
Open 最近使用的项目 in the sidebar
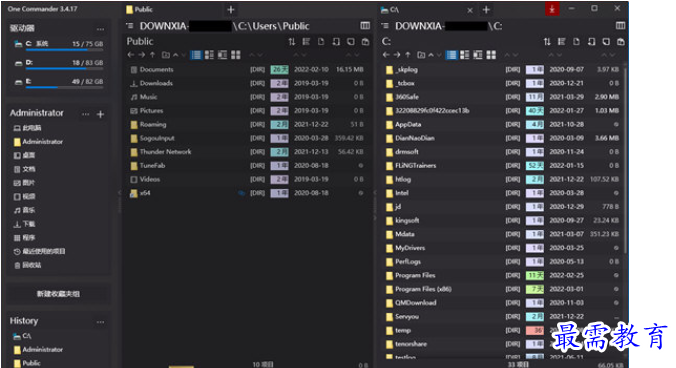coord(40,251)
